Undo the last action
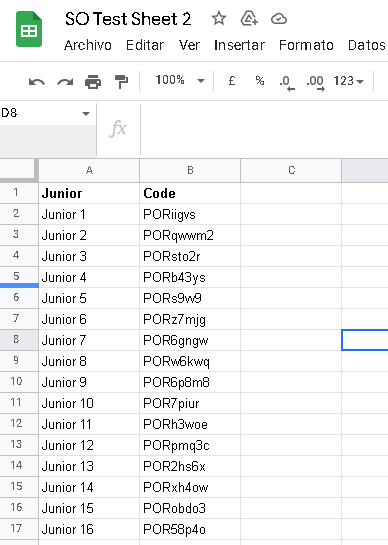Screen dimensions: 388x545 click(37, 82)
